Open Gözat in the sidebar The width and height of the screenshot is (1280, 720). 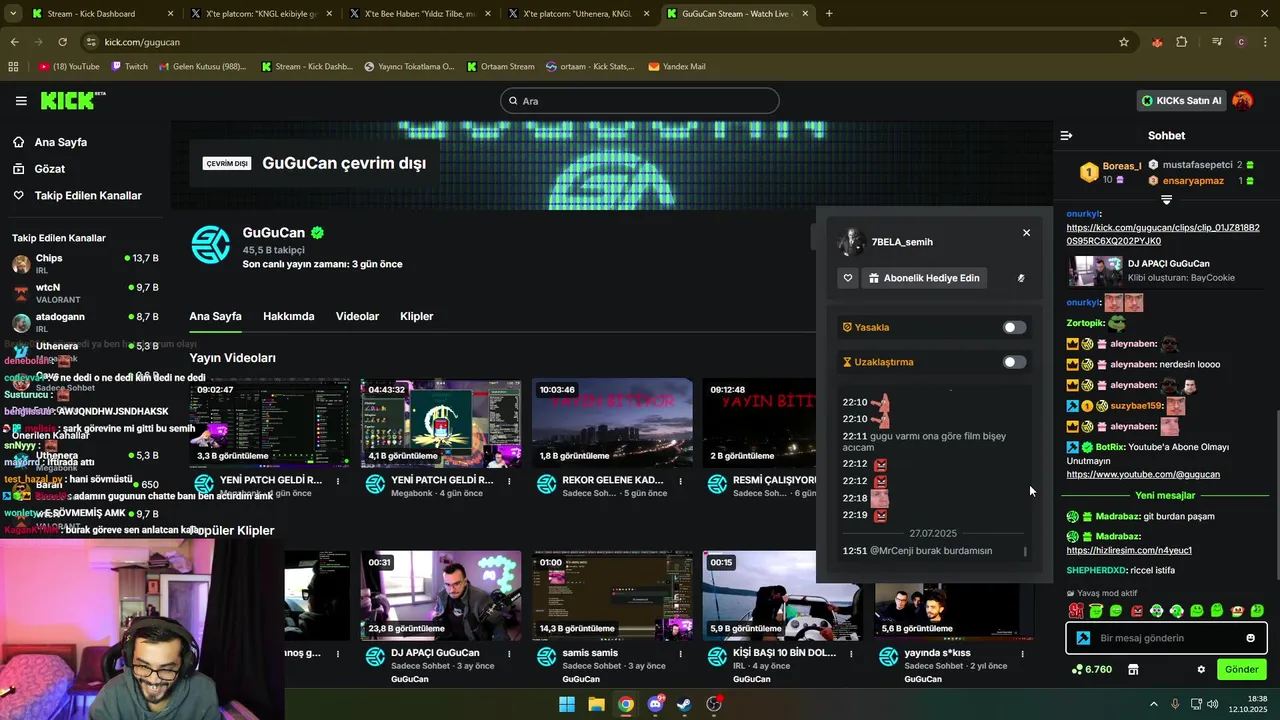coord(49,169)
